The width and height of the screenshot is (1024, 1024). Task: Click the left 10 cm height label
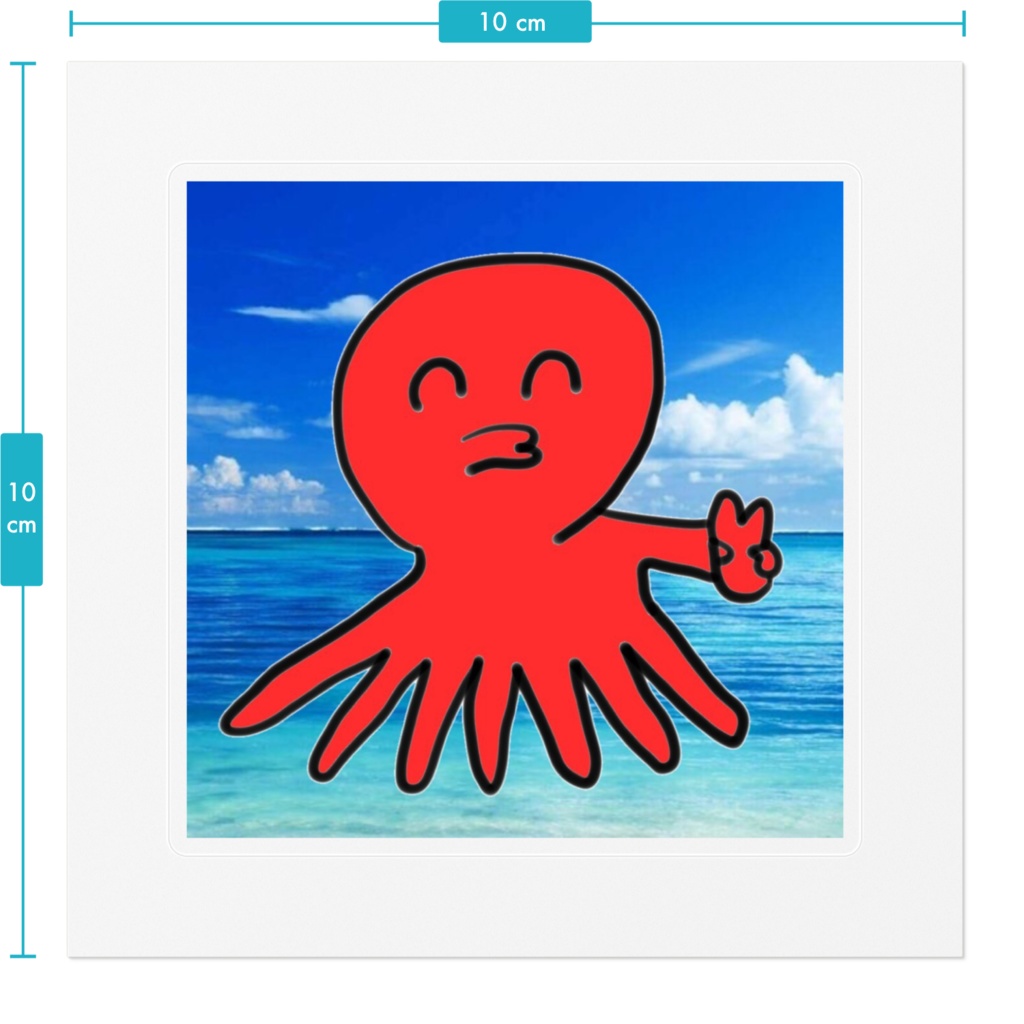[x=22, y=509]
